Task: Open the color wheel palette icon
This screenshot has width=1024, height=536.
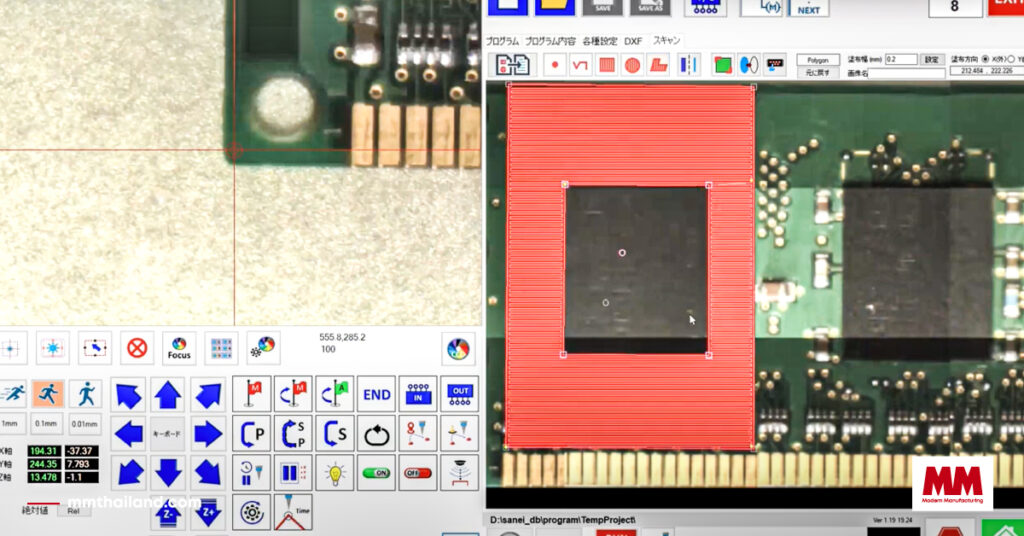Action: [458, 348]
